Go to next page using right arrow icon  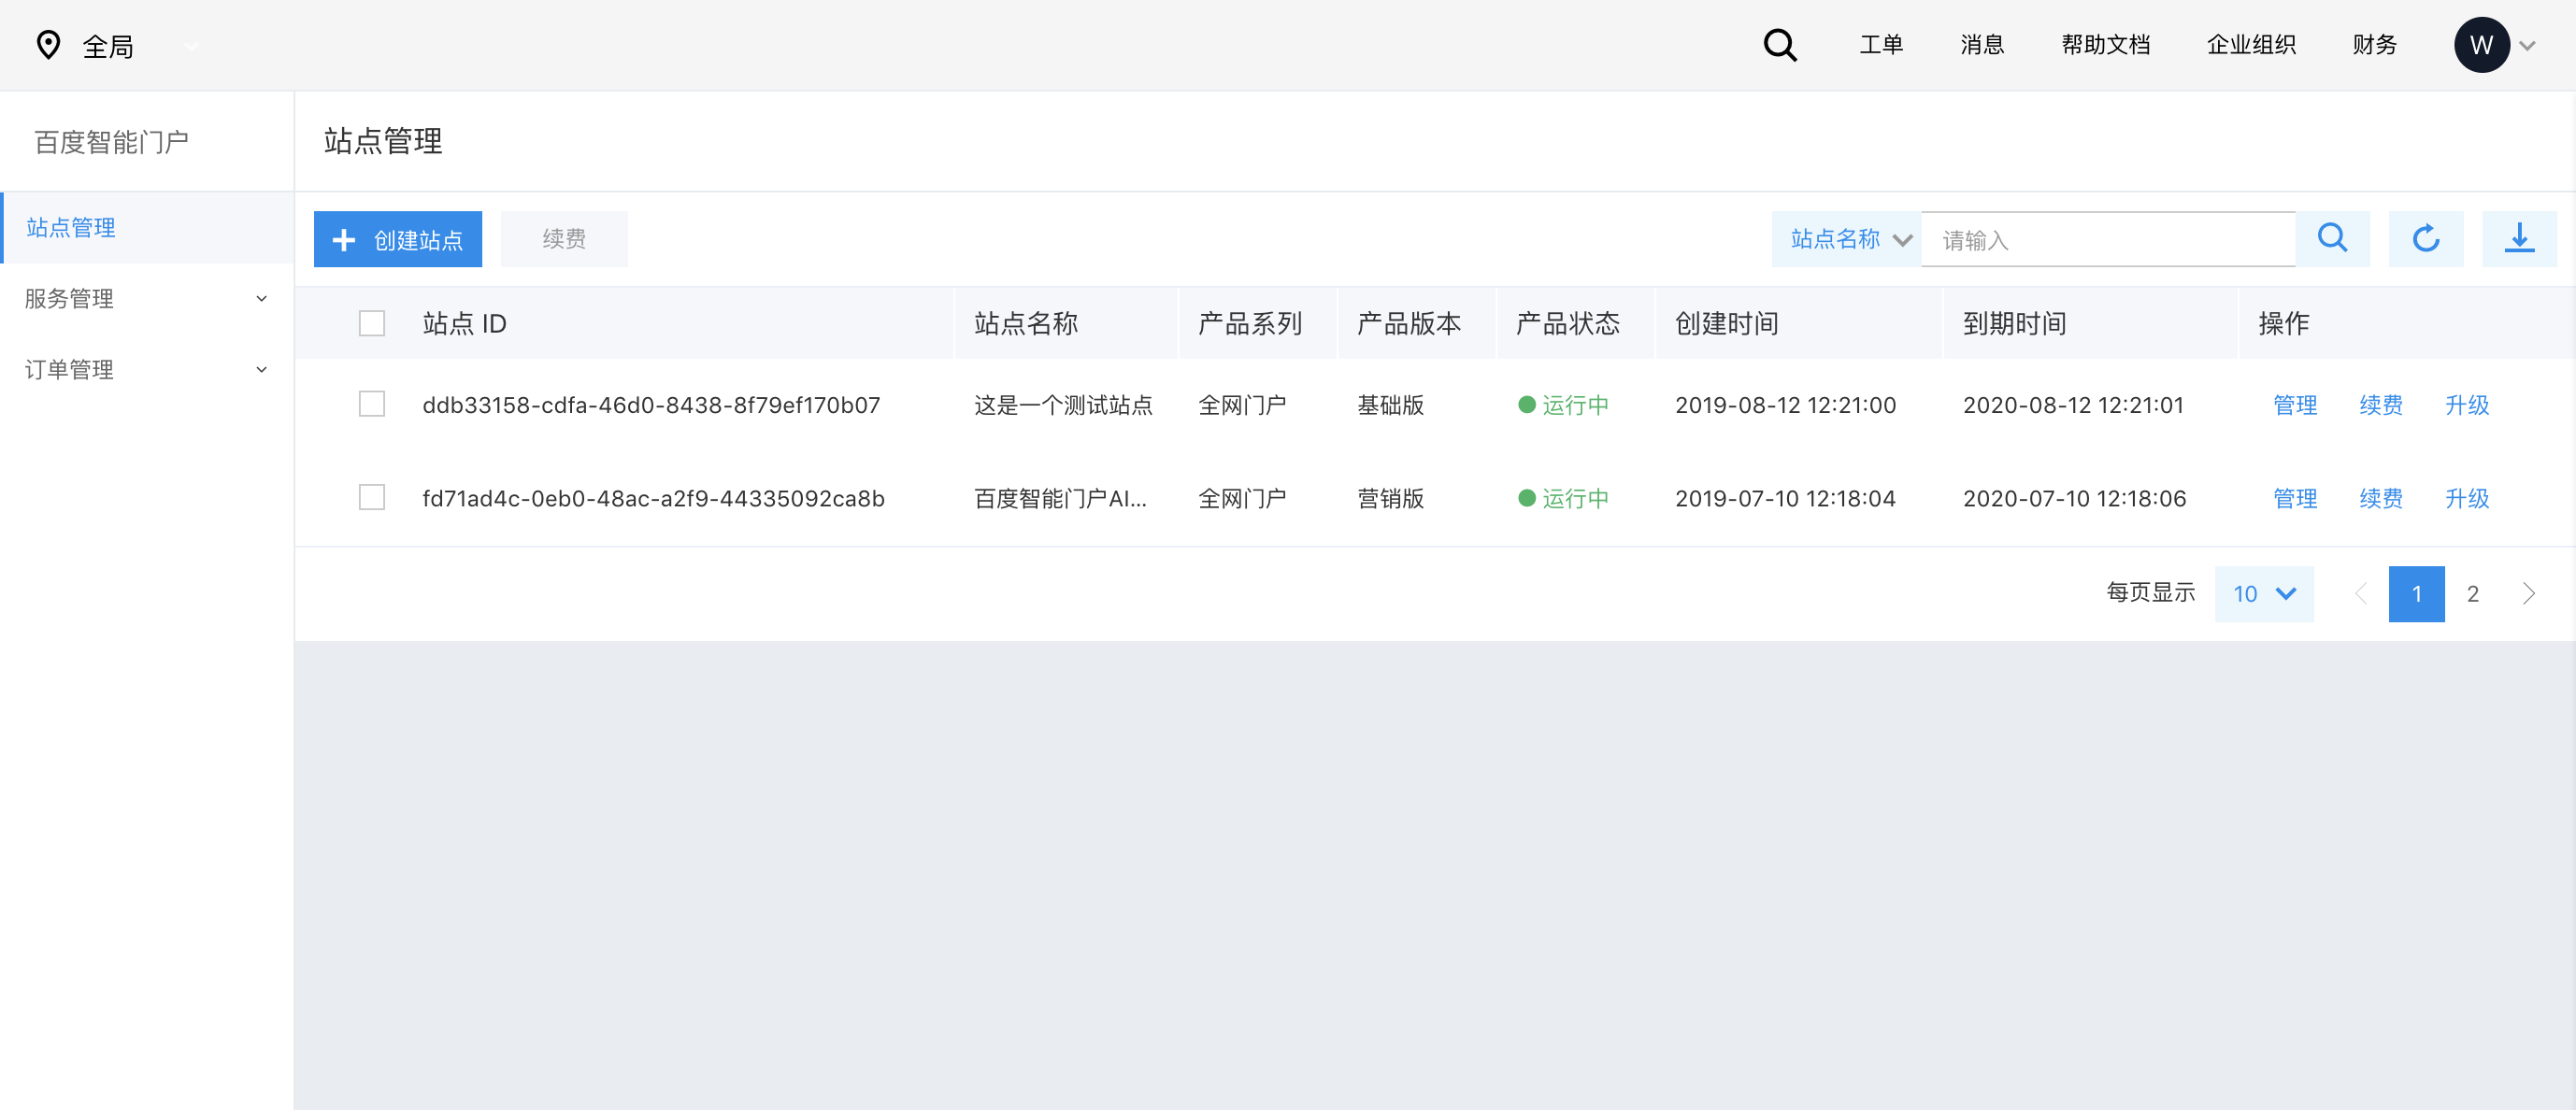(x=2529, y=593)
